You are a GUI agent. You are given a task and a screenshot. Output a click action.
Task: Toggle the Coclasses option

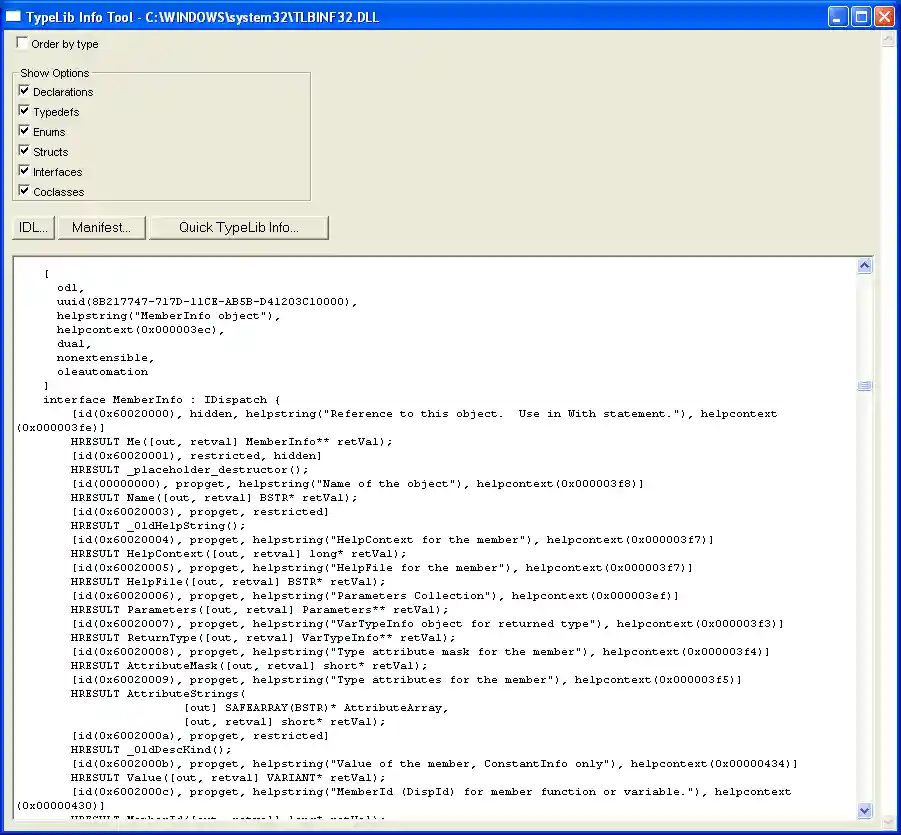pyautogui.click(x=24, y=191)
